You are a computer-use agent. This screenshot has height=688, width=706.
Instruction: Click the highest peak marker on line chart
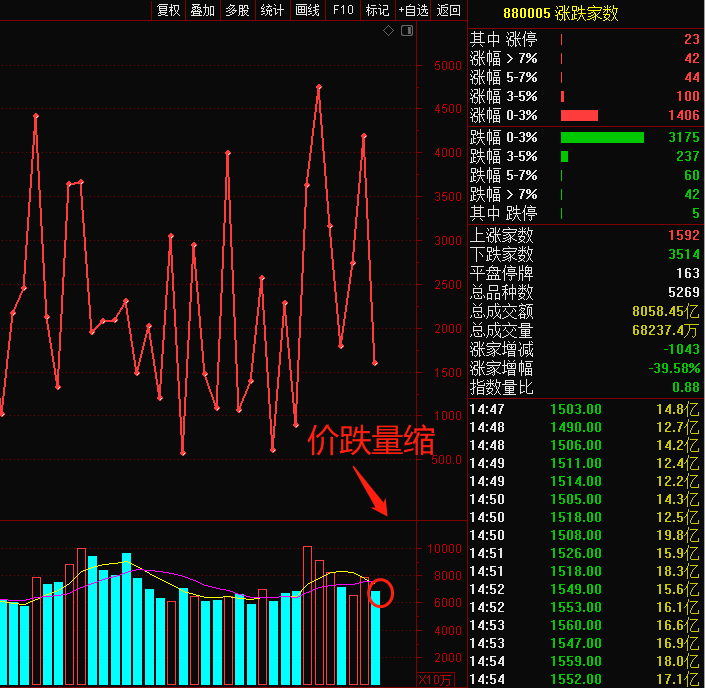point(319,86)
